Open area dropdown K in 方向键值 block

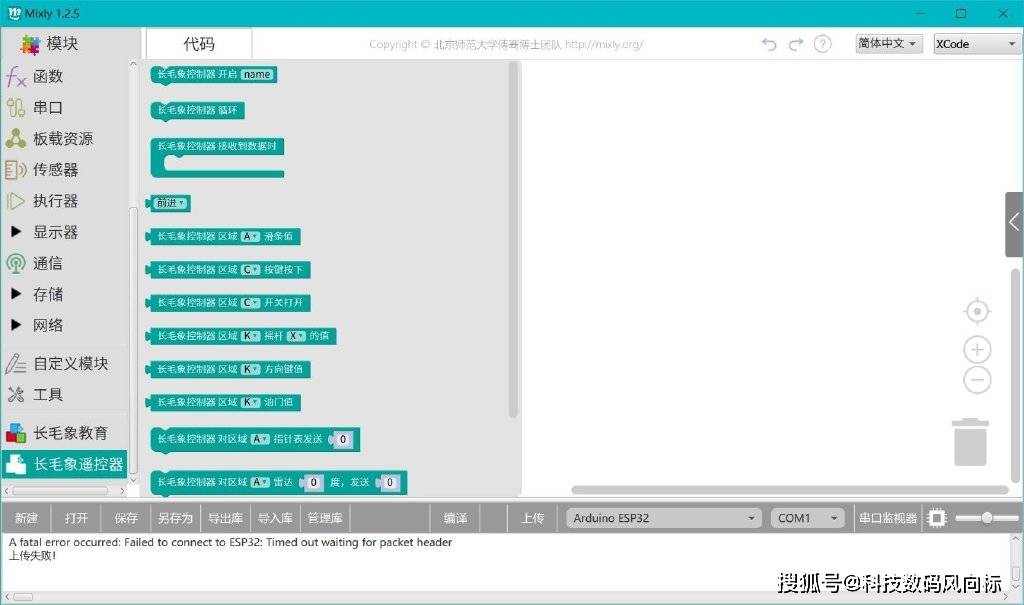click(x=251, y=369)
